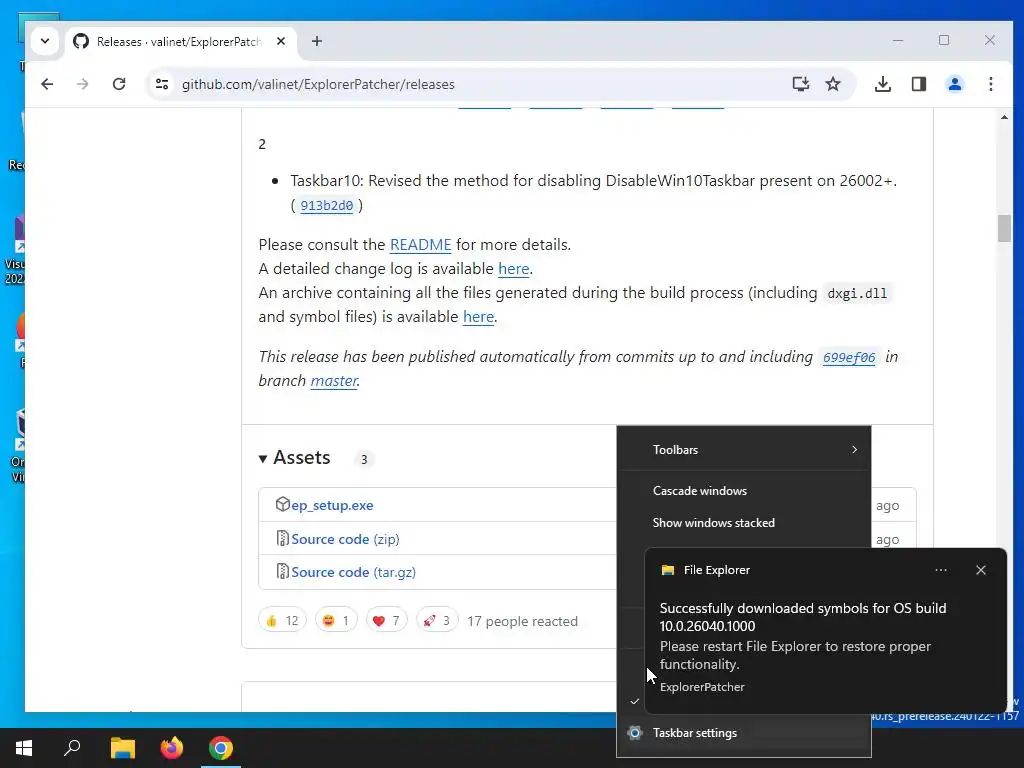Click the File Explorer folder icon in notification

[667, 570]
